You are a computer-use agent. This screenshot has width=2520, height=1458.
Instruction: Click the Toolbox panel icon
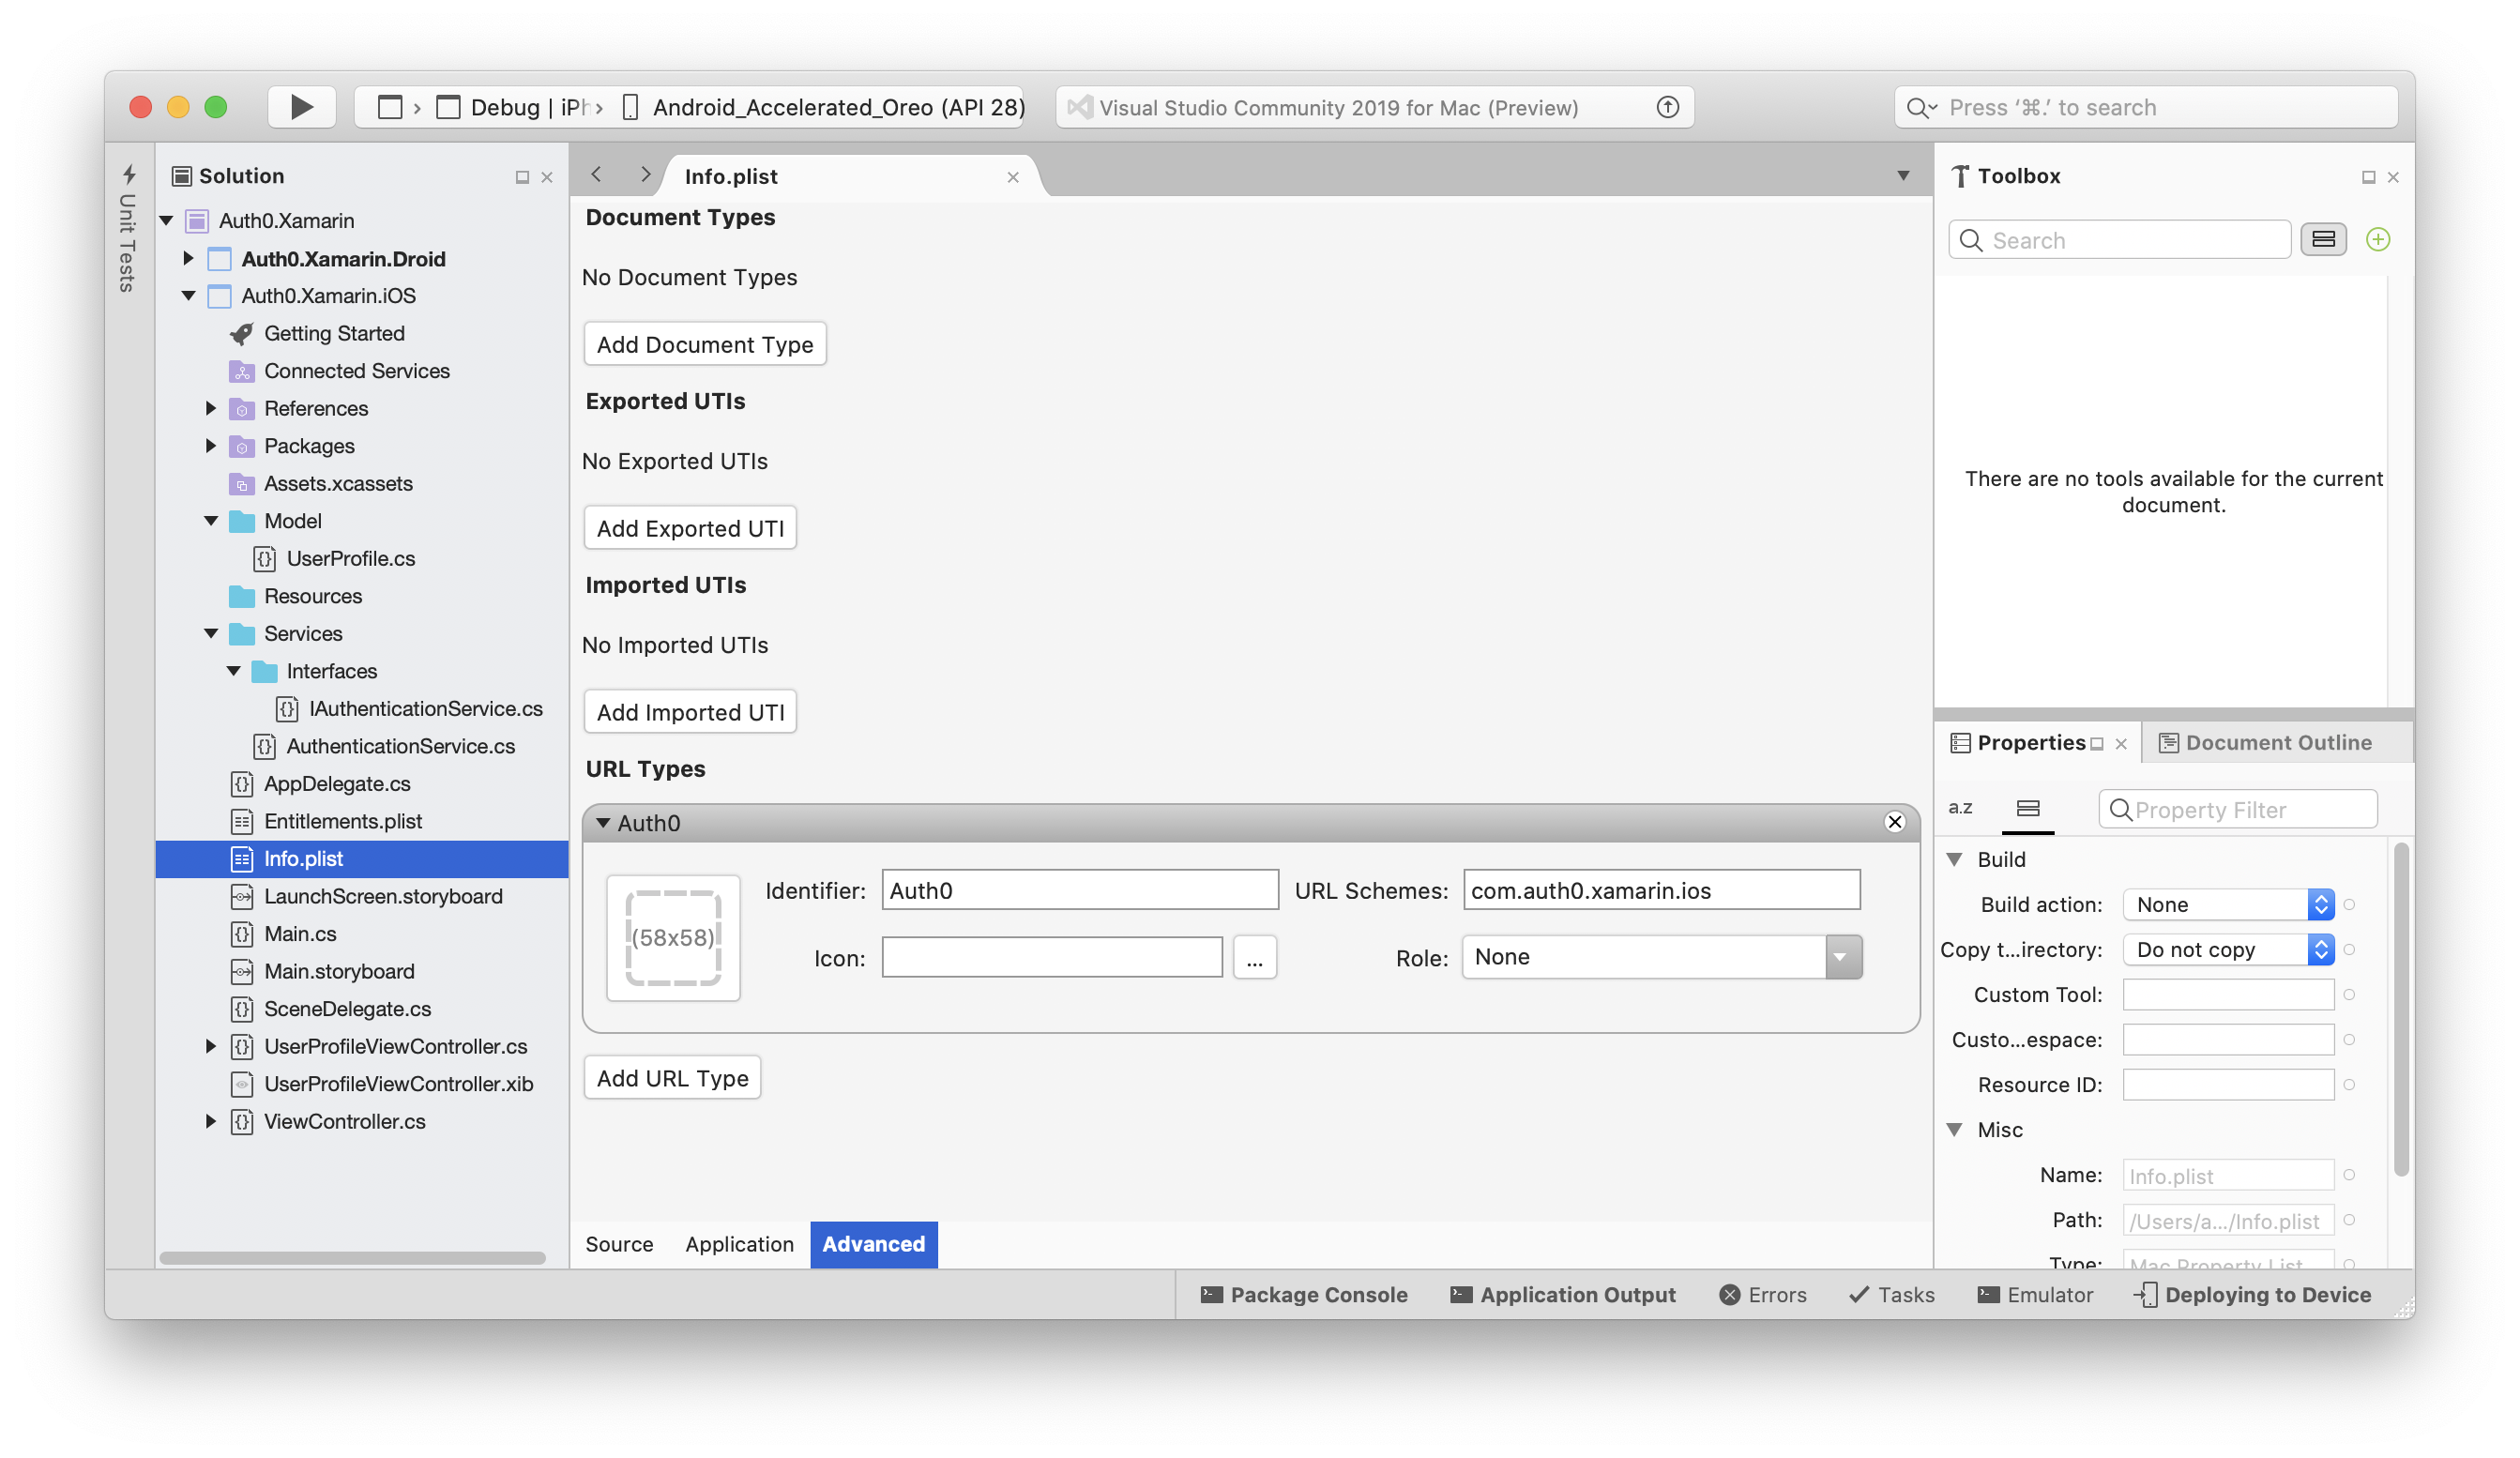pos(1958,174)
